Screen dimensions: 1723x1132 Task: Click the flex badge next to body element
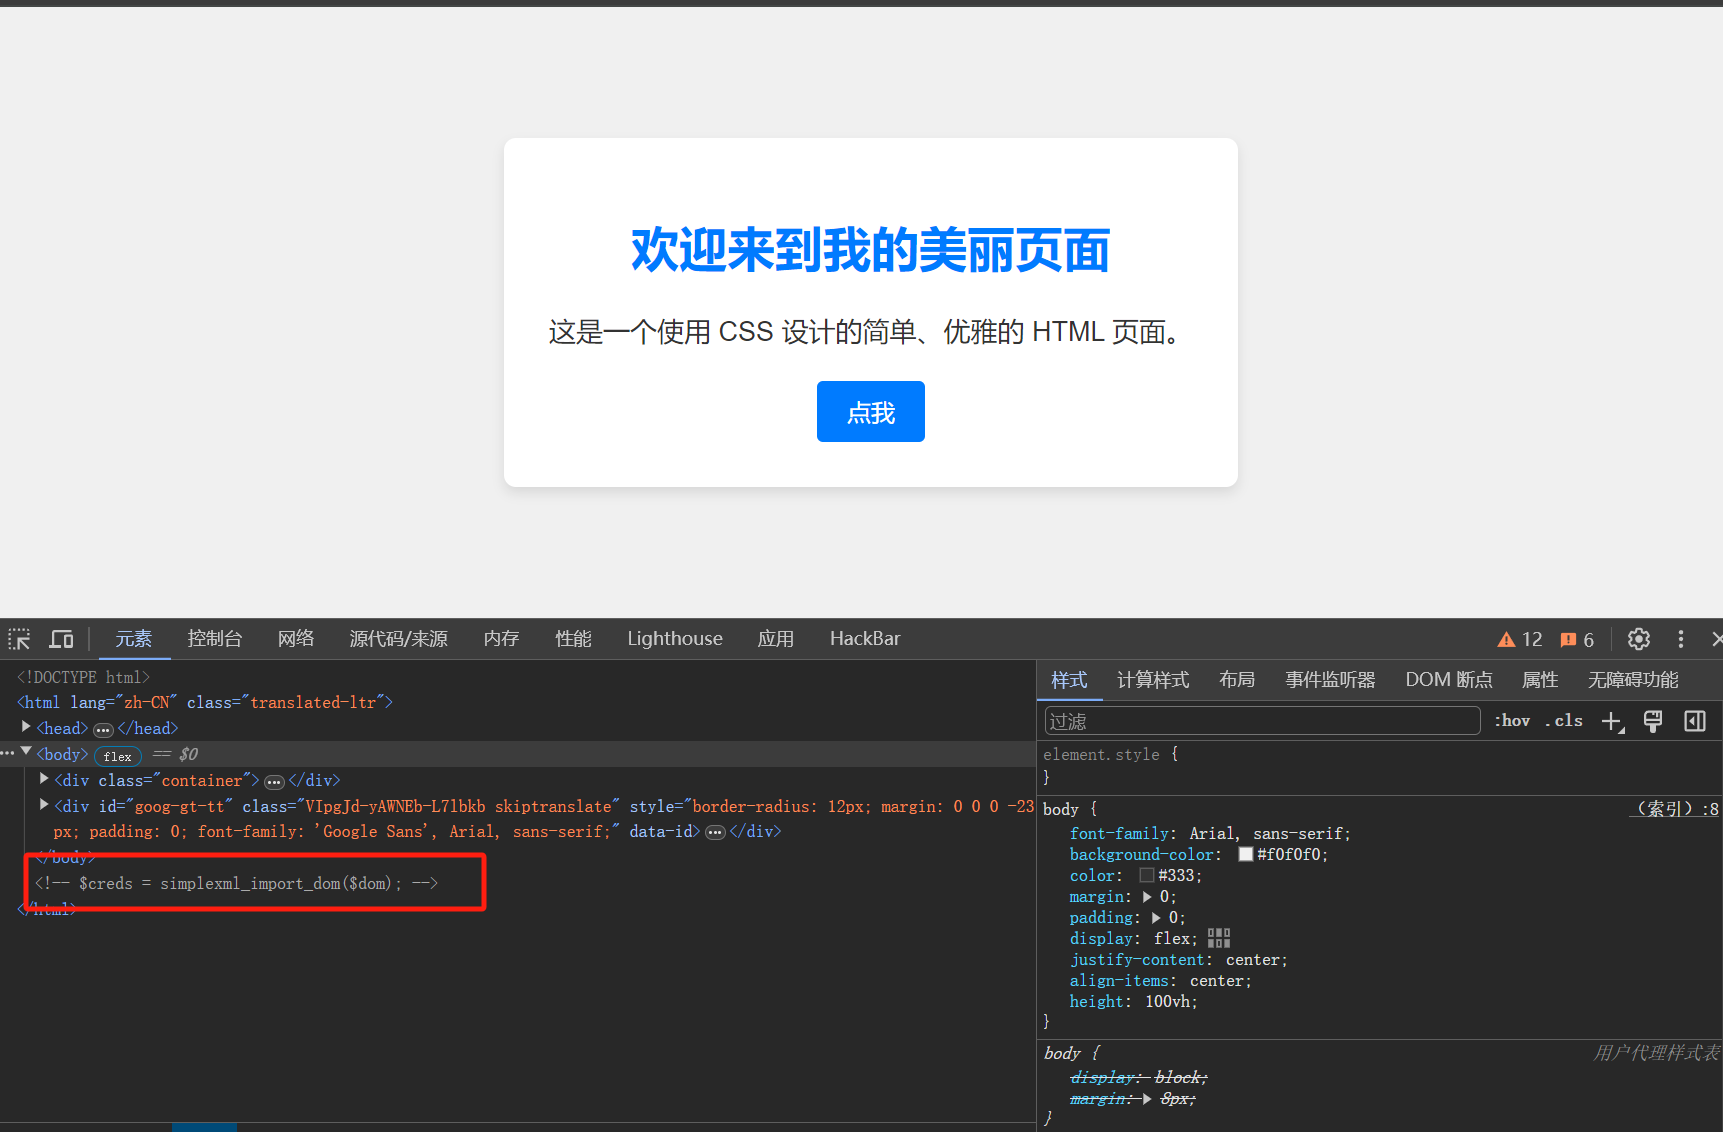[117, 756]
